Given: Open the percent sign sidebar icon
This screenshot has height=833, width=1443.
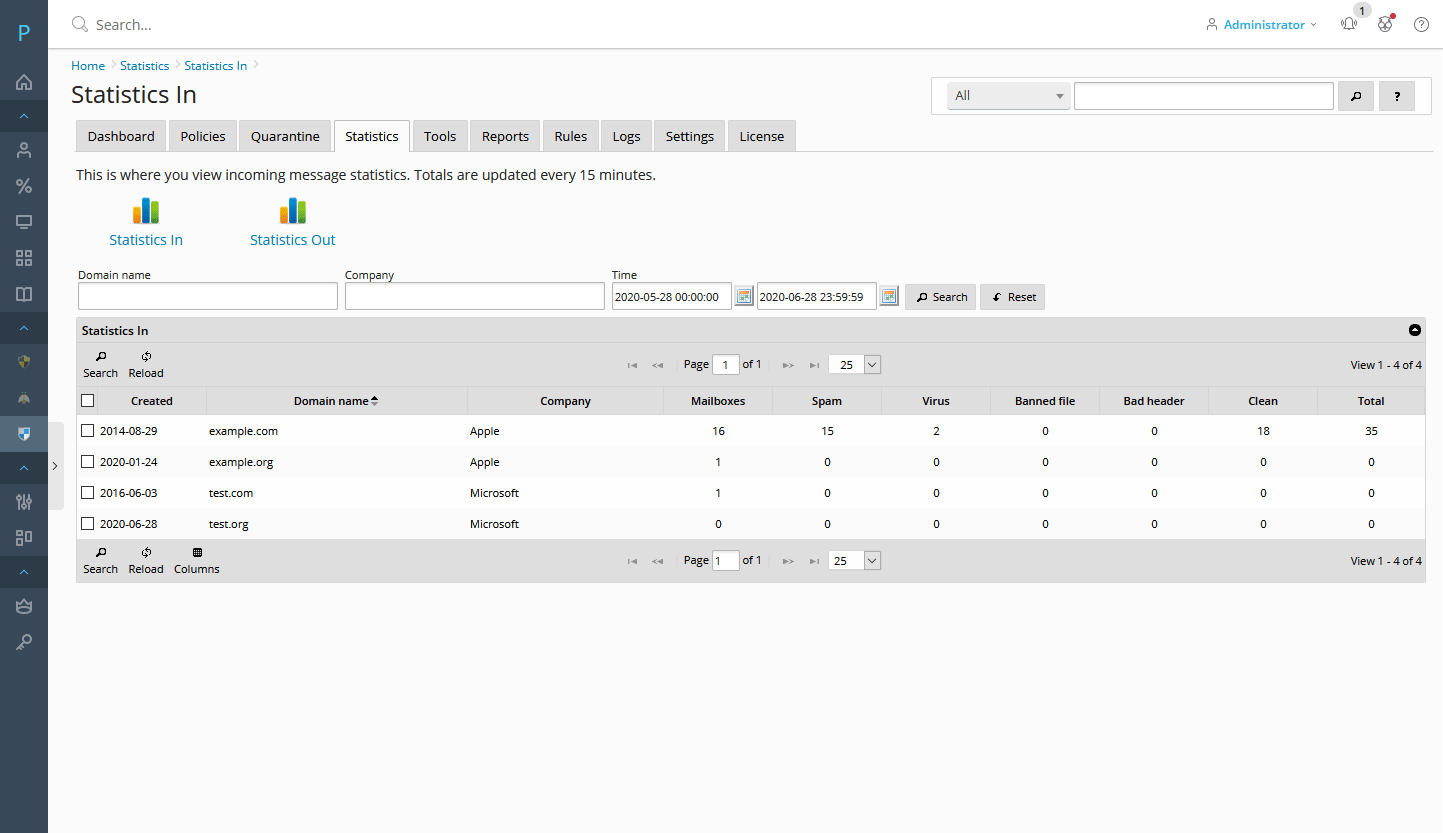Looking at the screenshot, I should (x=24, y=186).
